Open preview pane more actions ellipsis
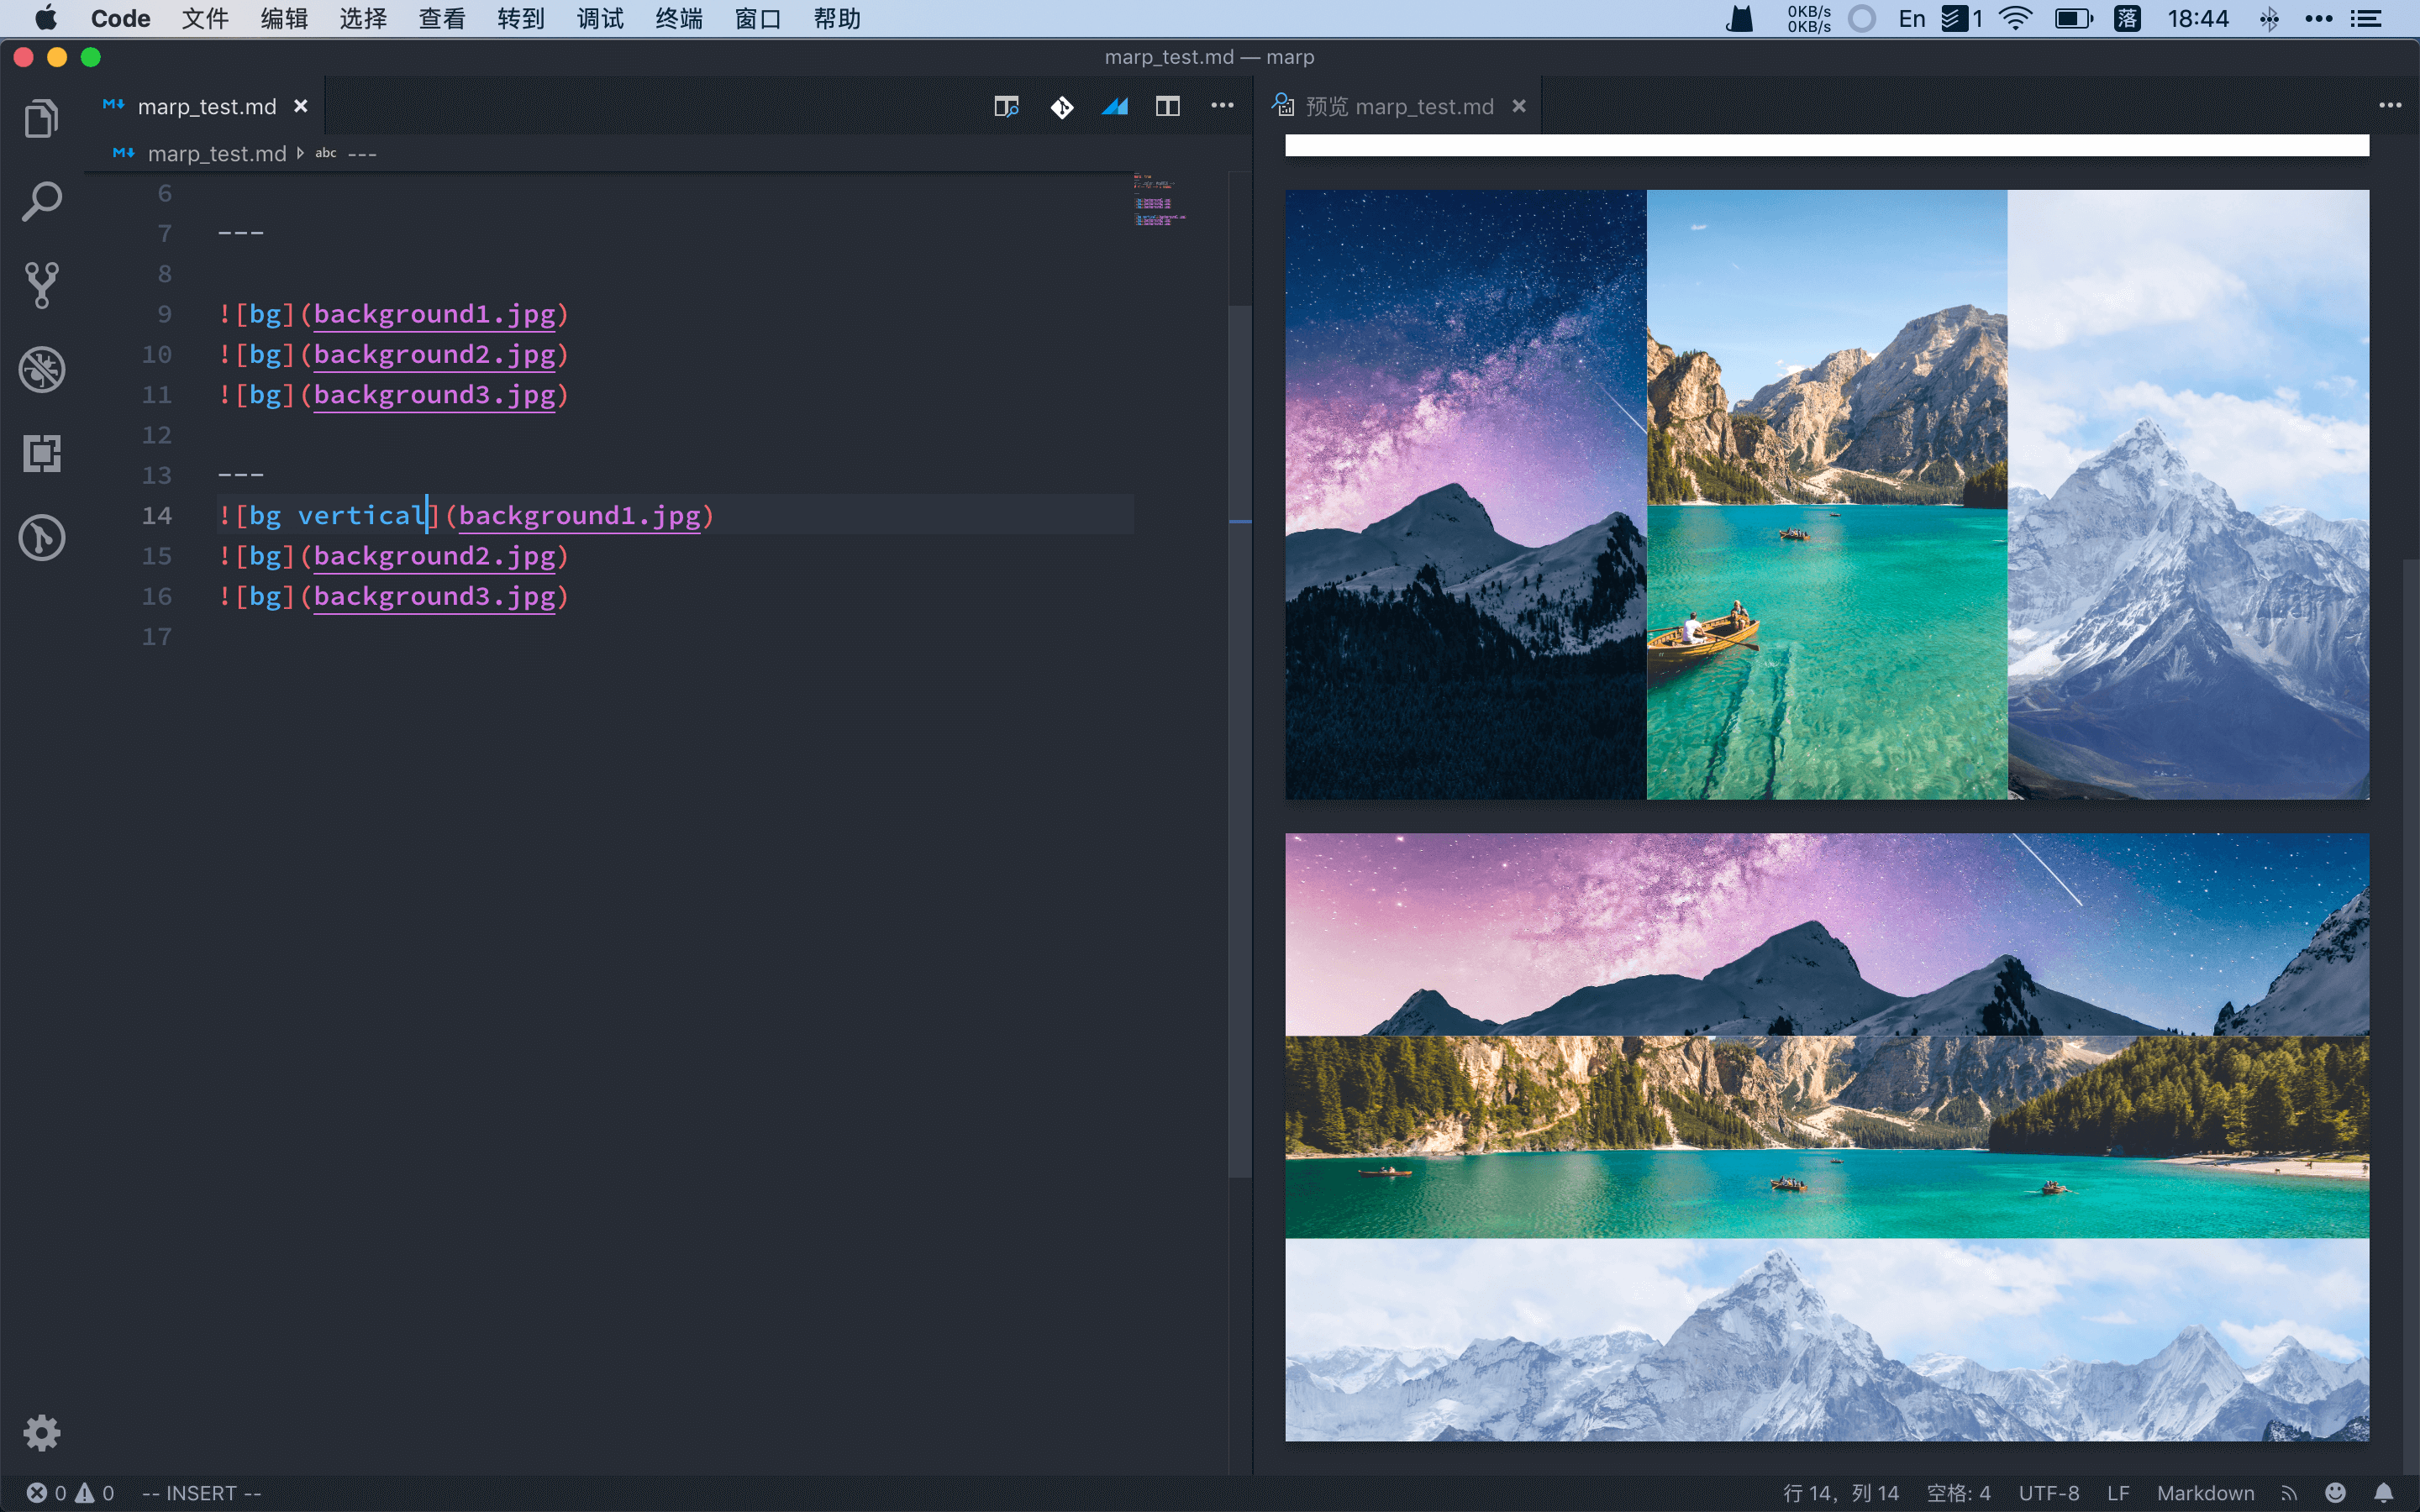The image size is (2420, 1512). tap(2390, 106)
